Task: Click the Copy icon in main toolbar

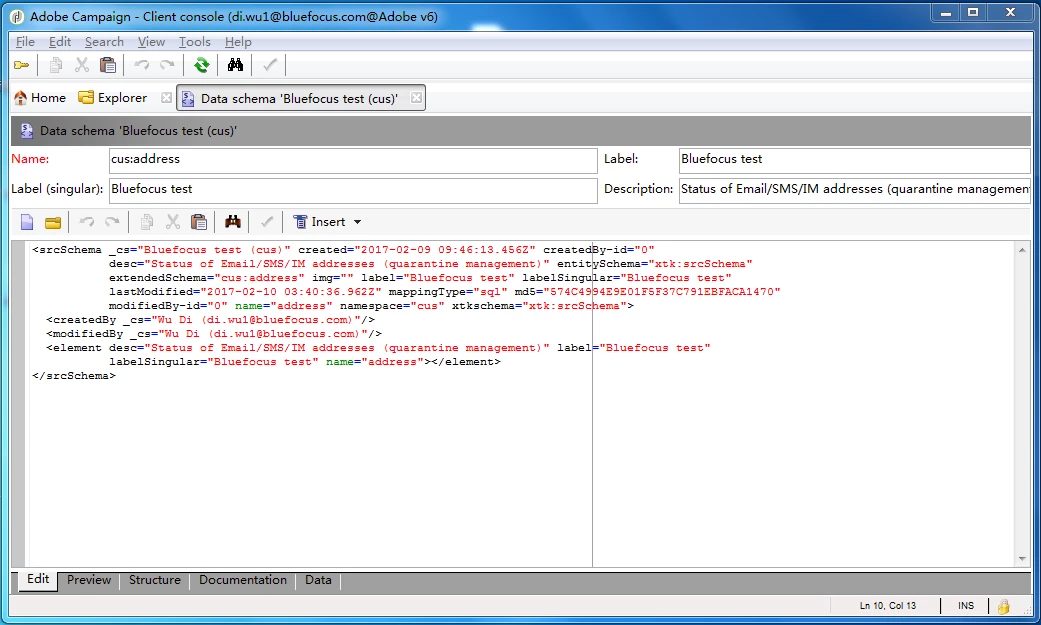Action: pos(56,65)
